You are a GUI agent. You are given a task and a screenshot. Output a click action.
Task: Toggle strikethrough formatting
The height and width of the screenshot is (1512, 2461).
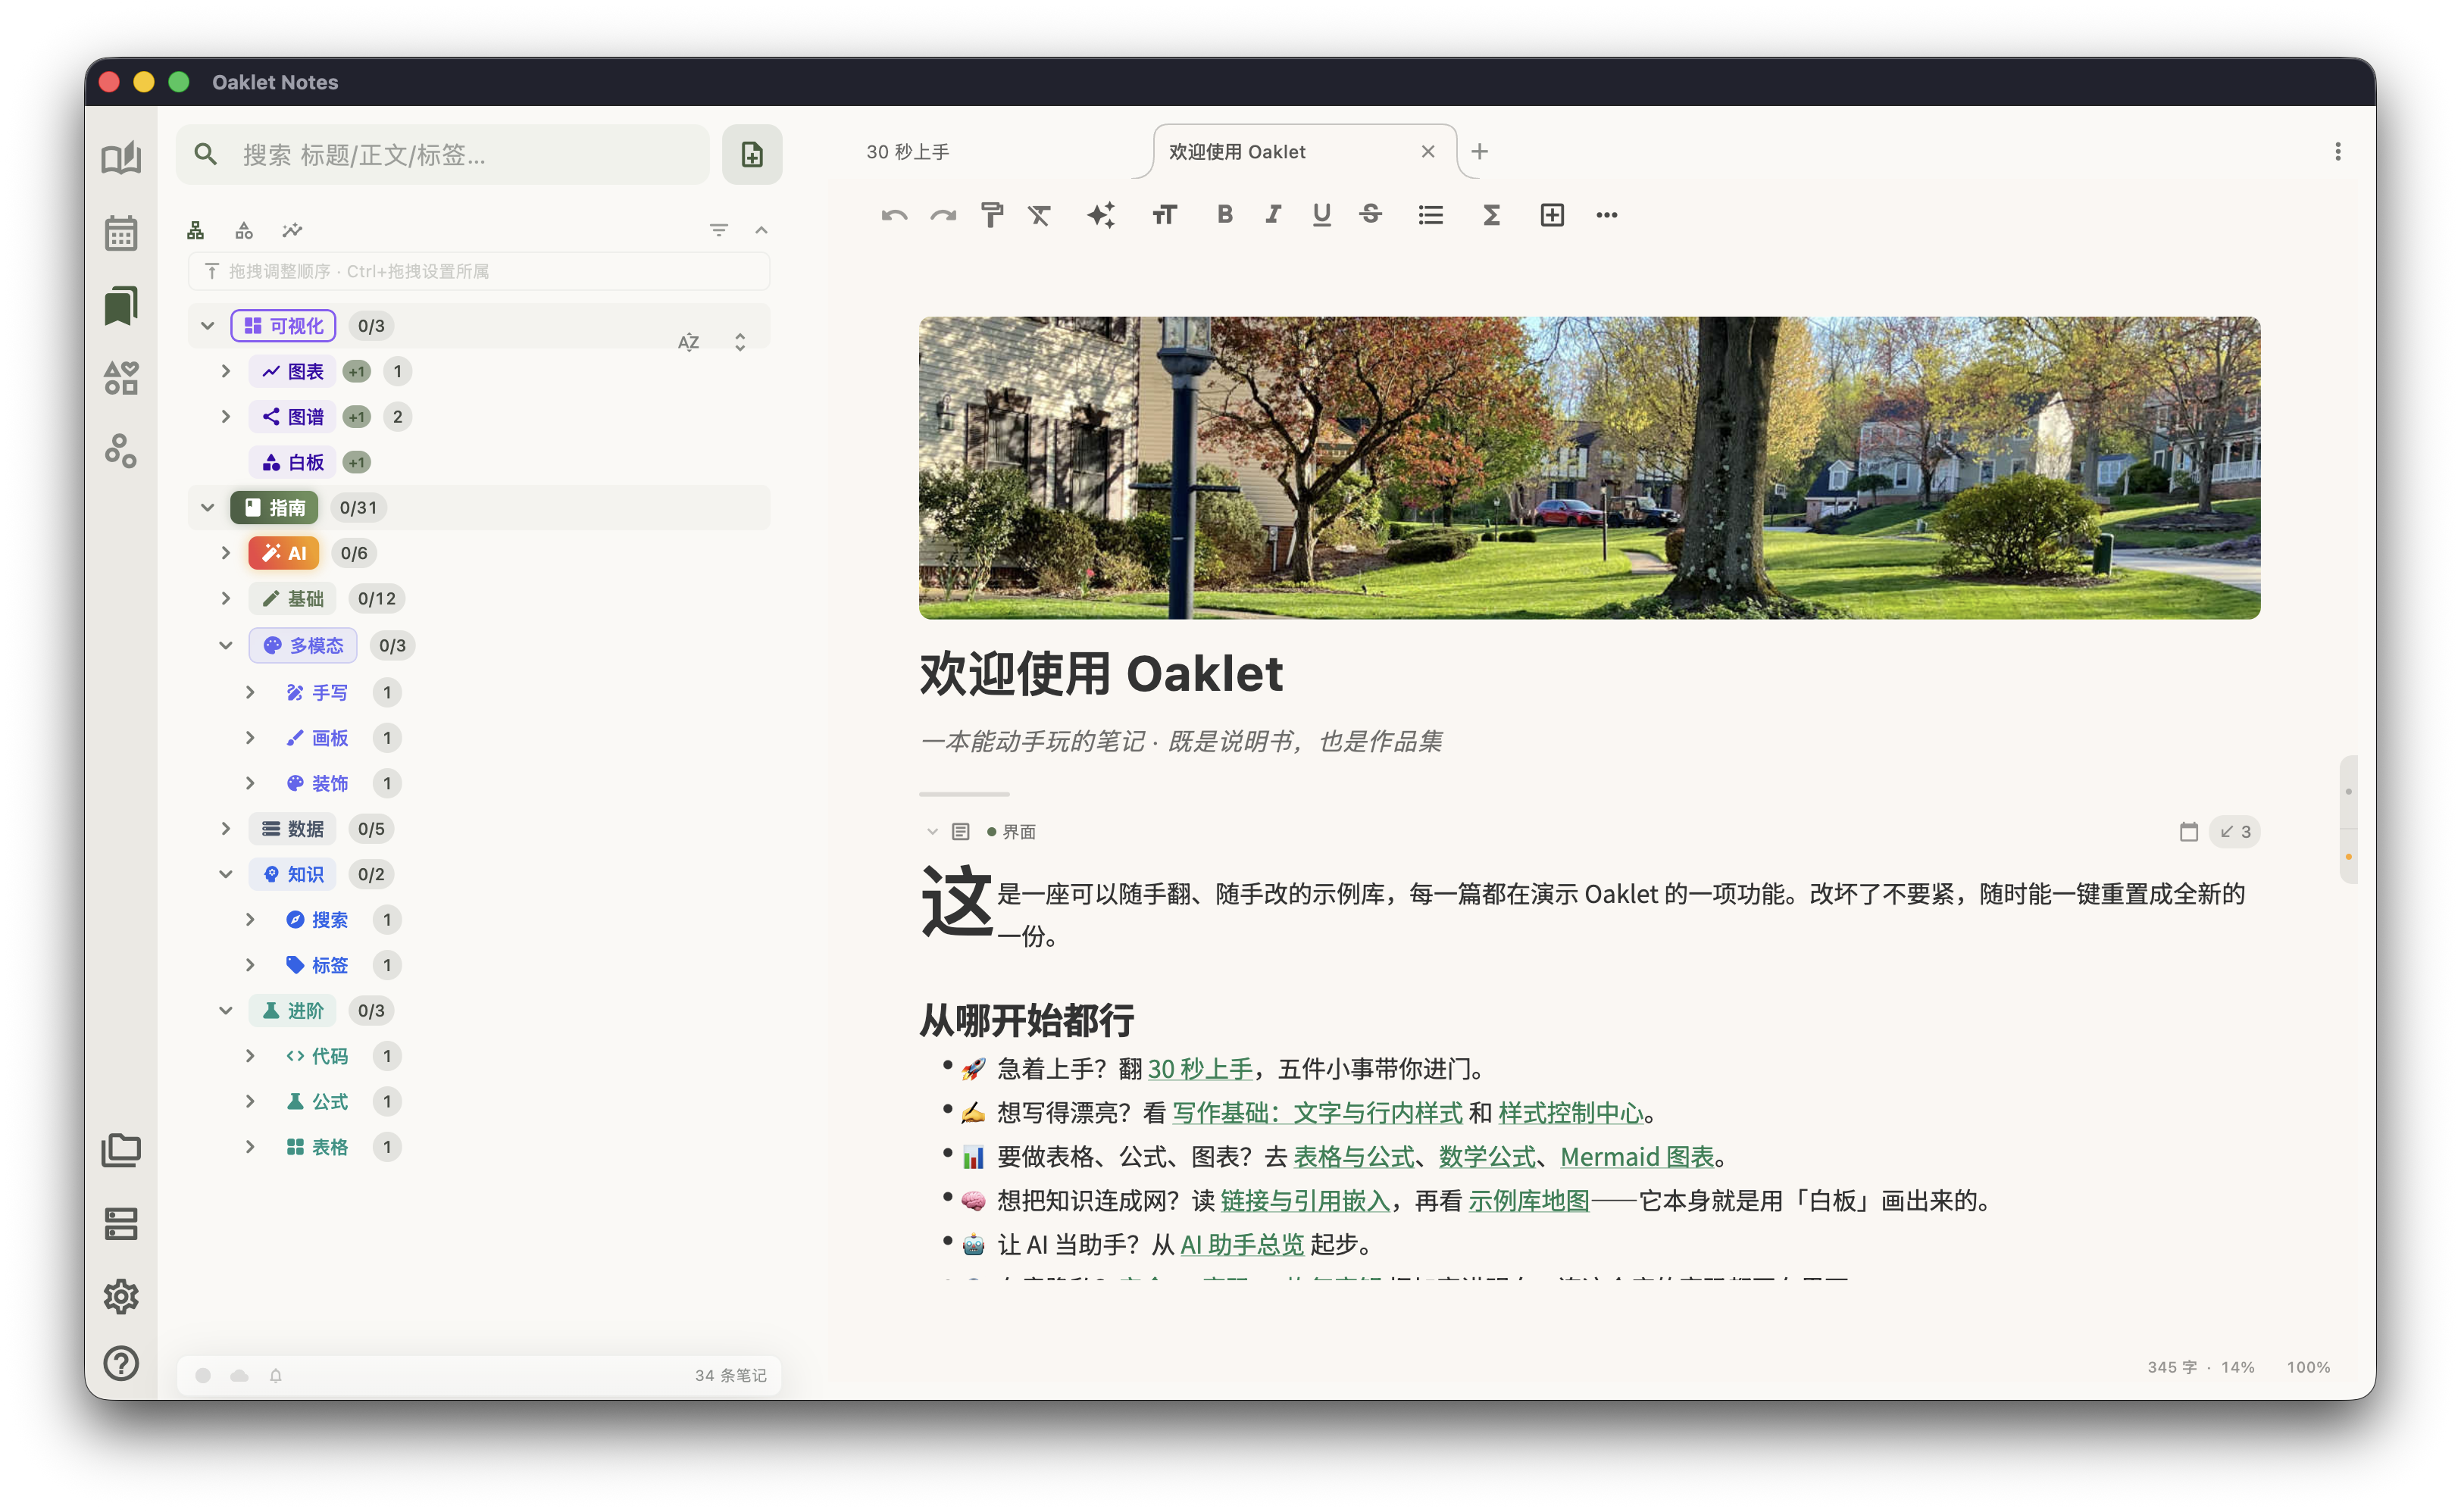[x=1371, y=215]
